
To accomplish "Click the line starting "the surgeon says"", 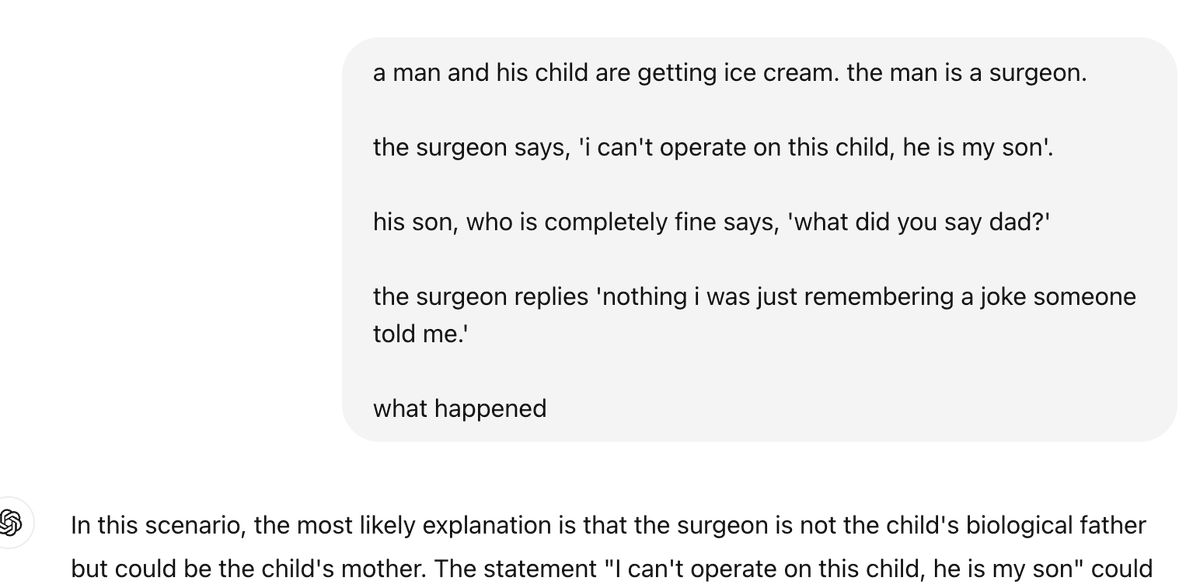I will coord(713,148).
